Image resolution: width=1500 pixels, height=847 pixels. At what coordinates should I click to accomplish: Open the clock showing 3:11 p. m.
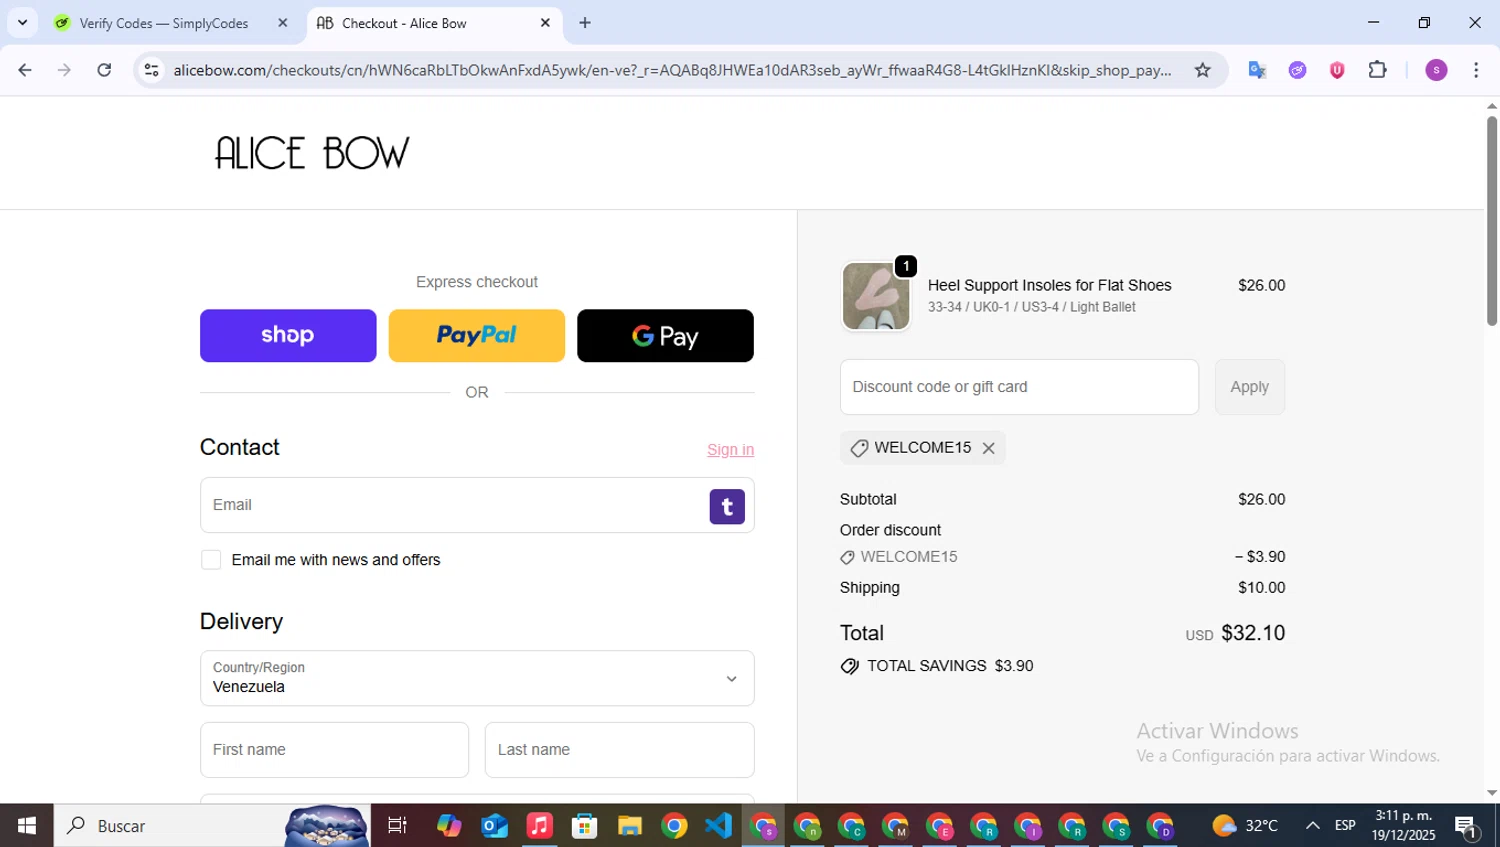[x=1403, y=826]
